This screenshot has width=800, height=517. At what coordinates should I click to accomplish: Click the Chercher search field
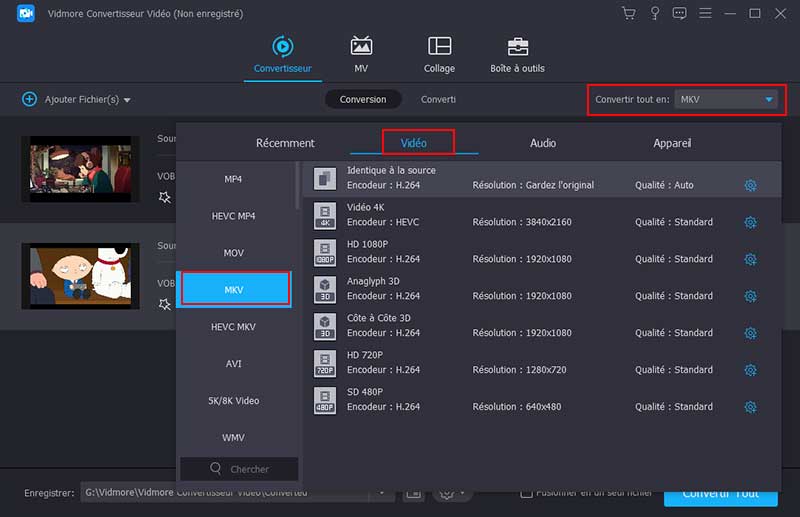240,469
